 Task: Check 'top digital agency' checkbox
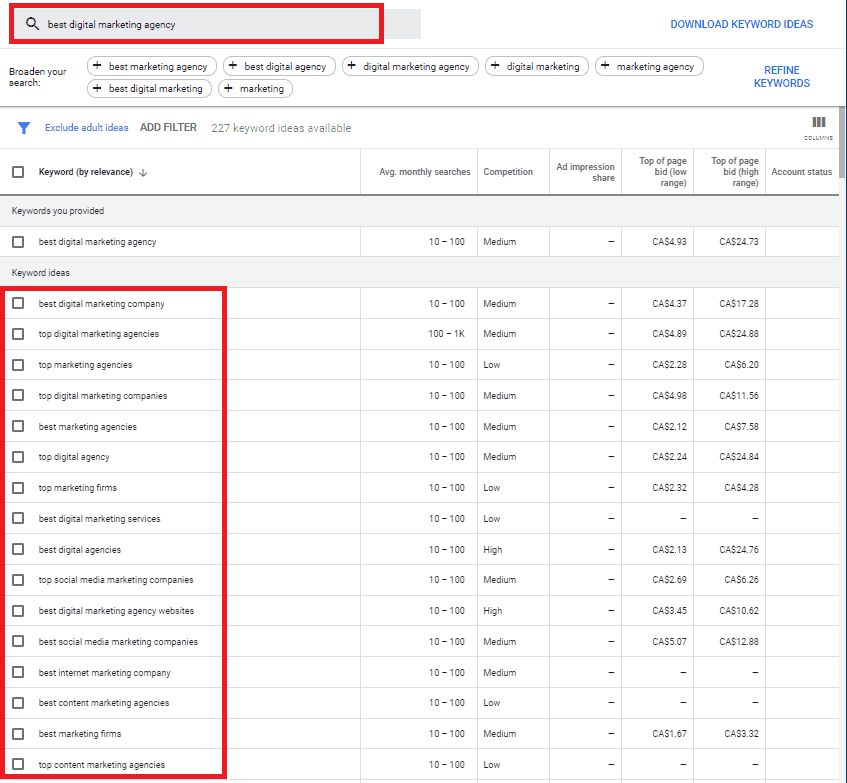point(18,457)
